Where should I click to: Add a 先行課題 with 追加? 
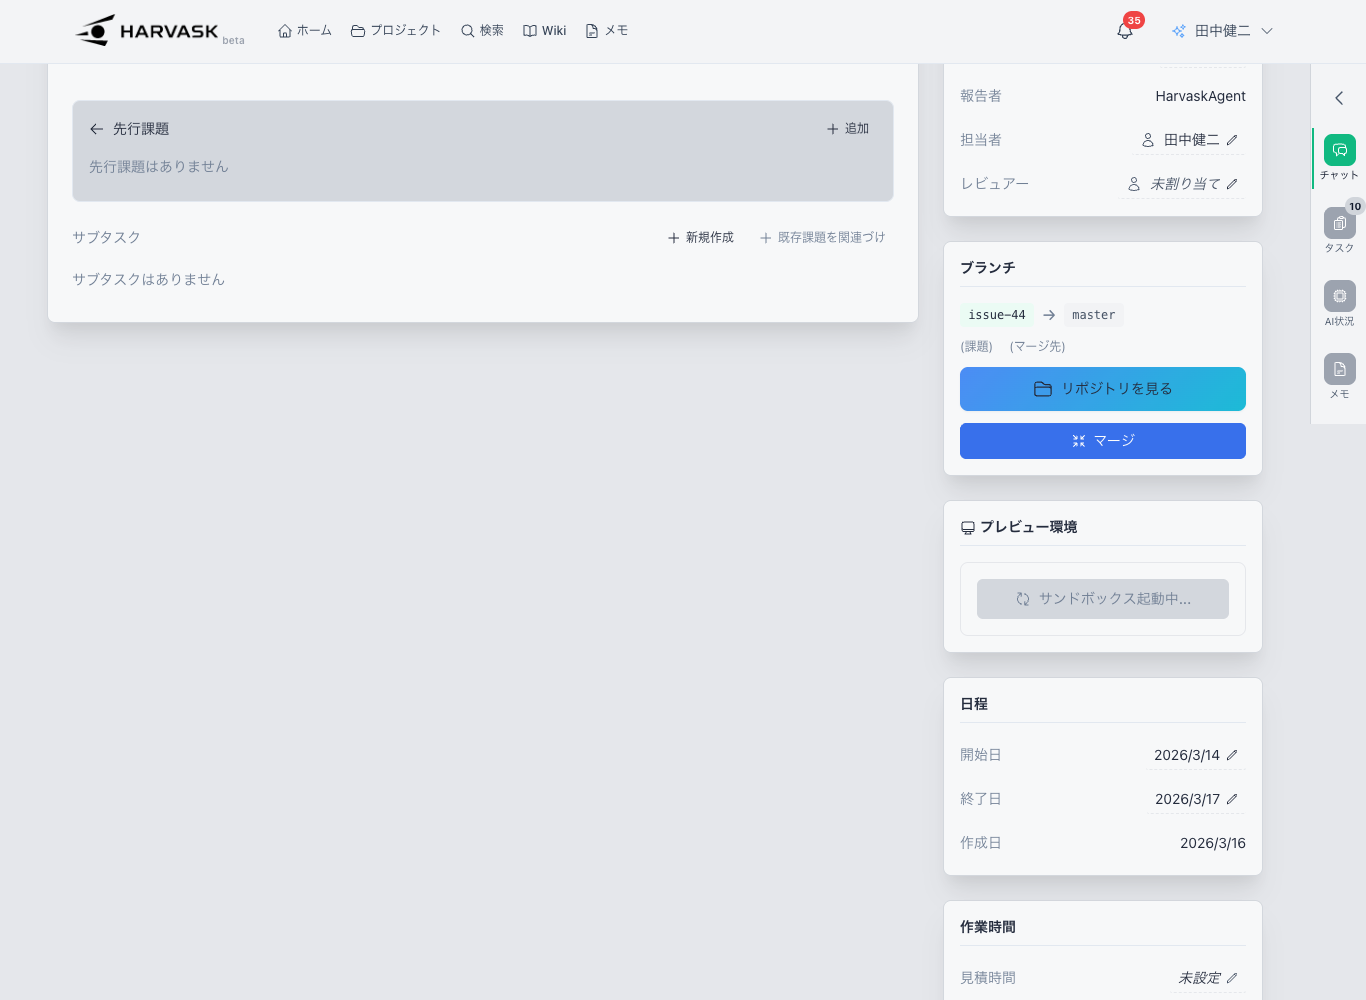[848, 129]
